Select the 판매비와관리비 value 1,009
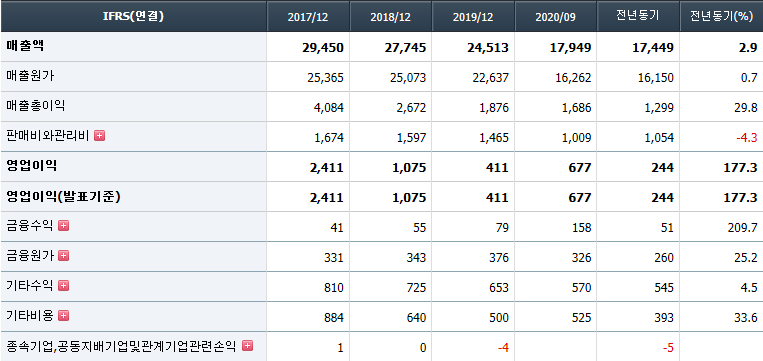 pos(578,138)
